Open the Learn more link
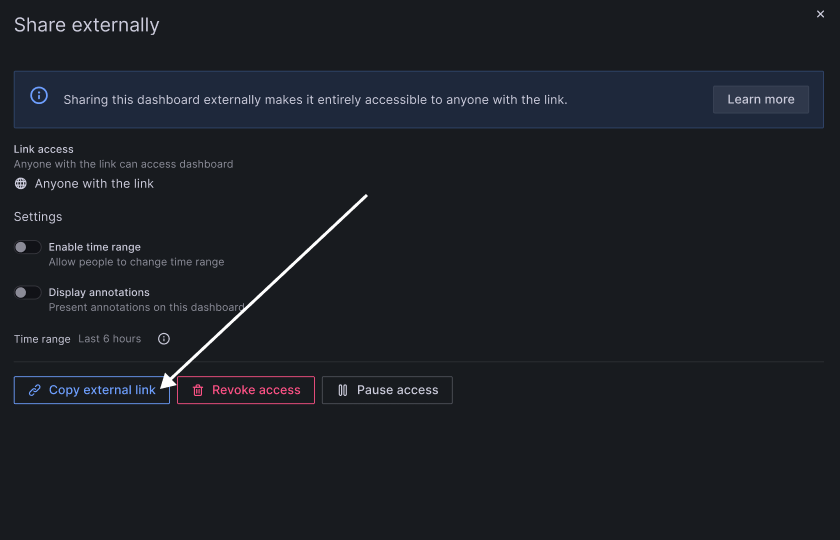This screenshot has height=540, width=840. point(760,99)
